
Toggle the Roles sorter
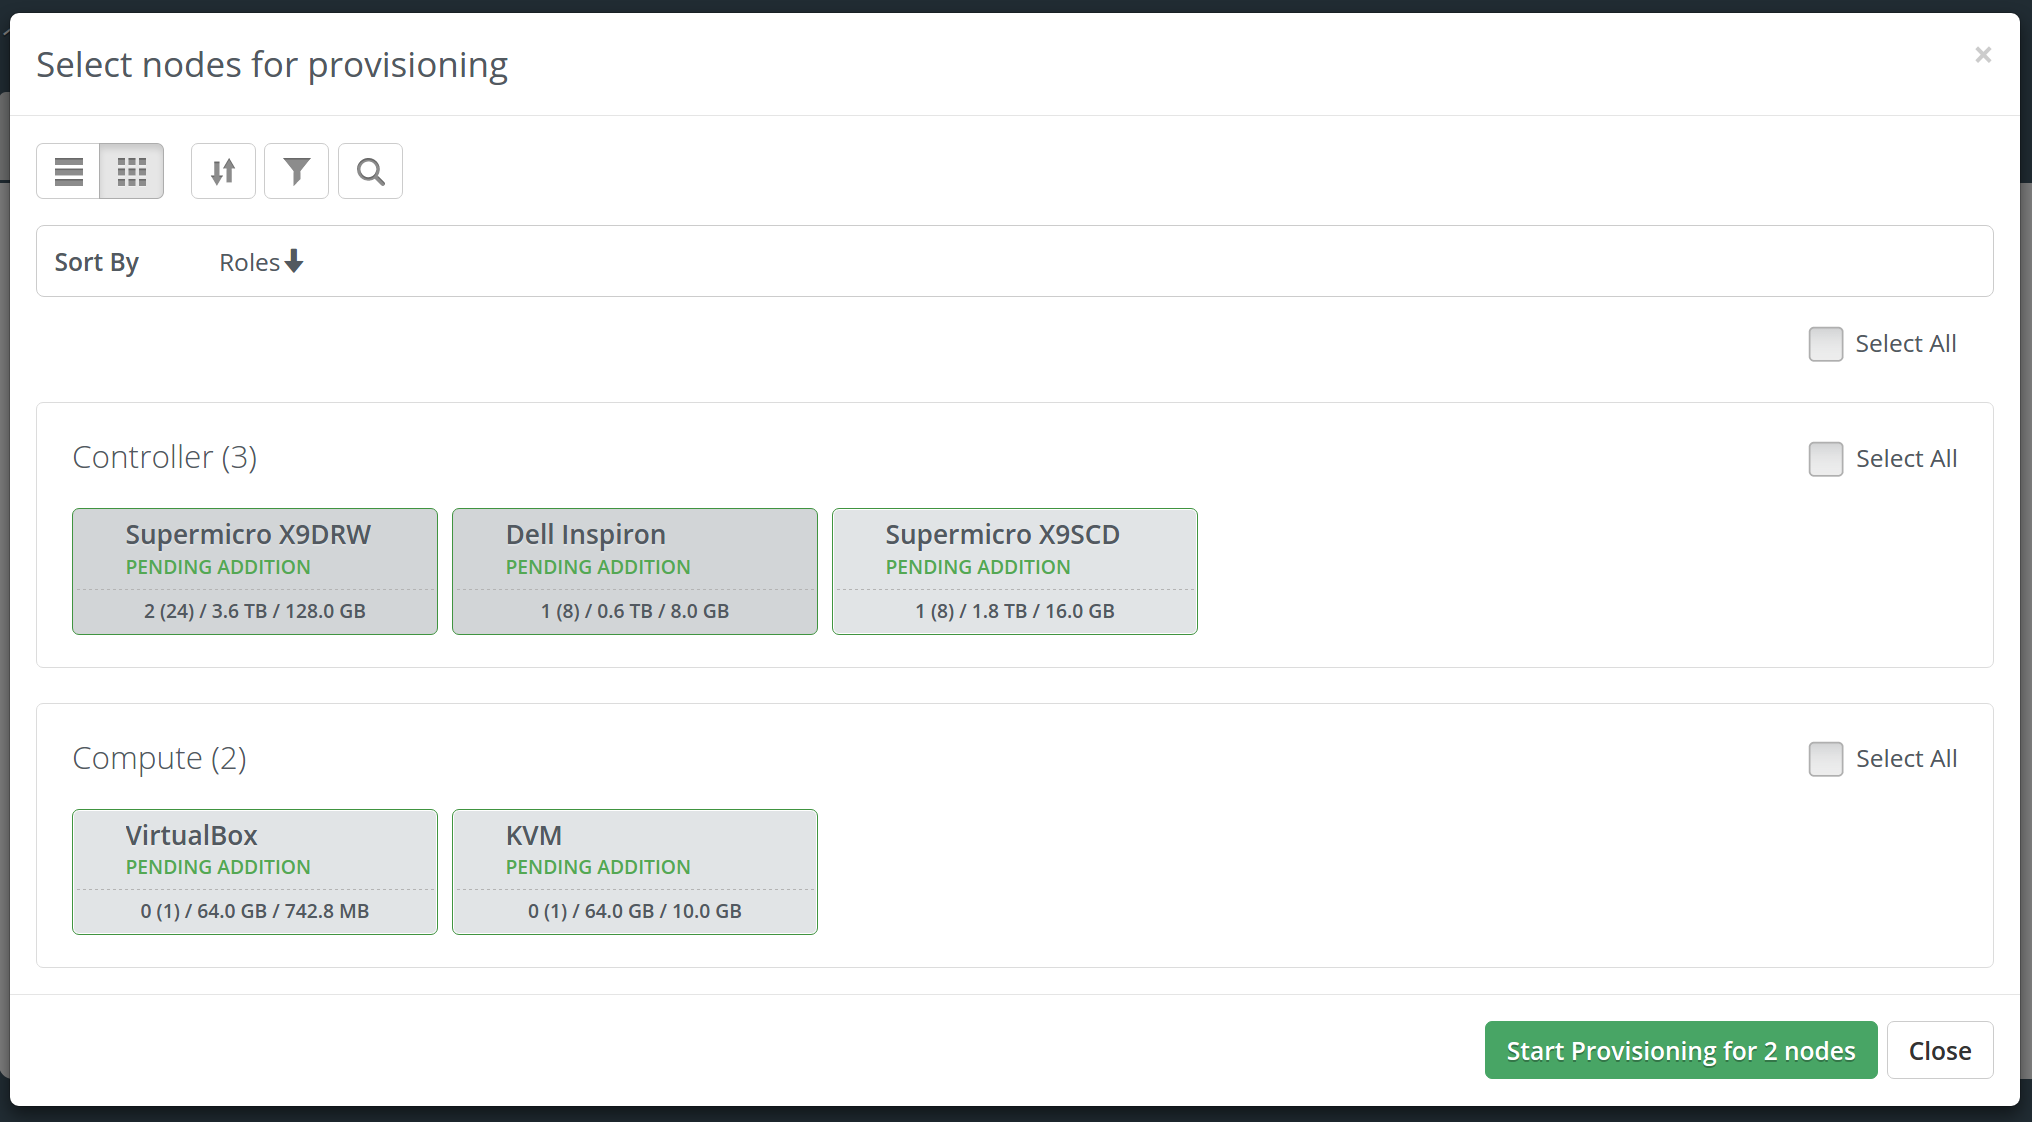[250, 262]
